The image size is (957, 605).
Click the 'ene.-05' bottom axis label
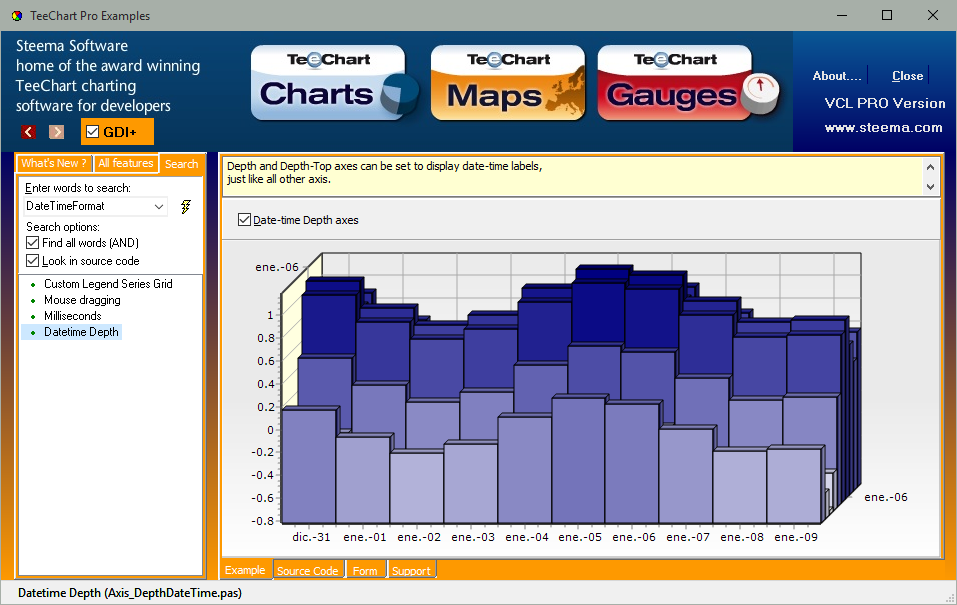580,537
